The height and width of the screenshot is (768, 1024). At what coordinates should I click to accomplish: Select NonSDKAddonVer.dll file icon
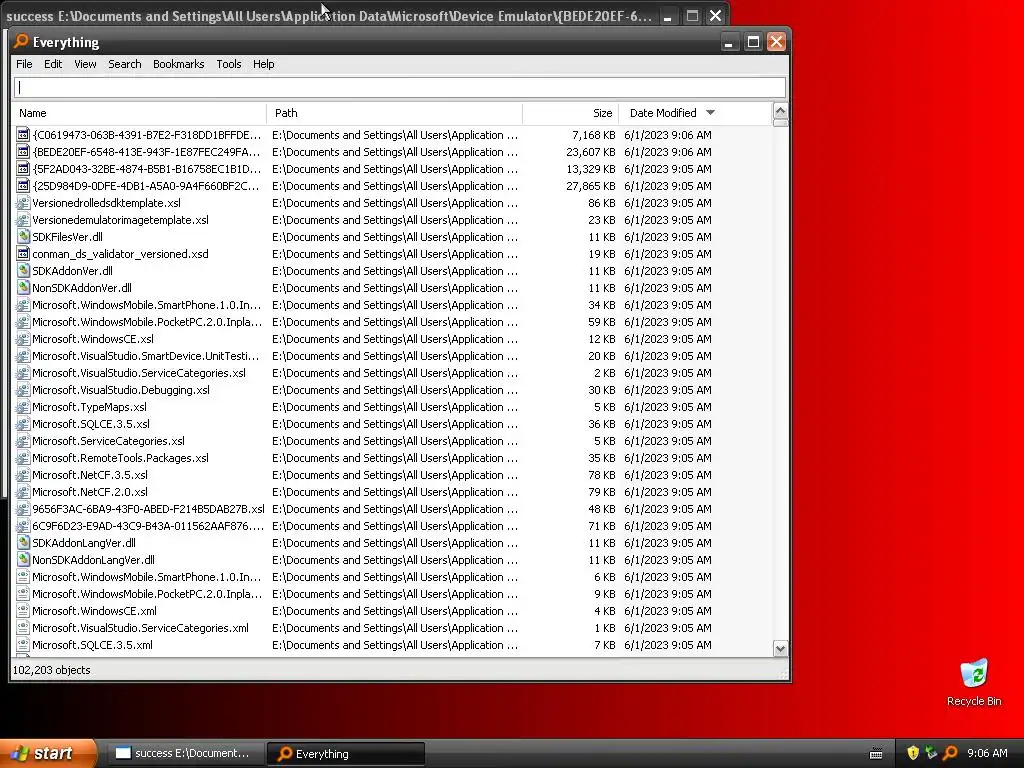pyautogui.click(x=23, y=288)
